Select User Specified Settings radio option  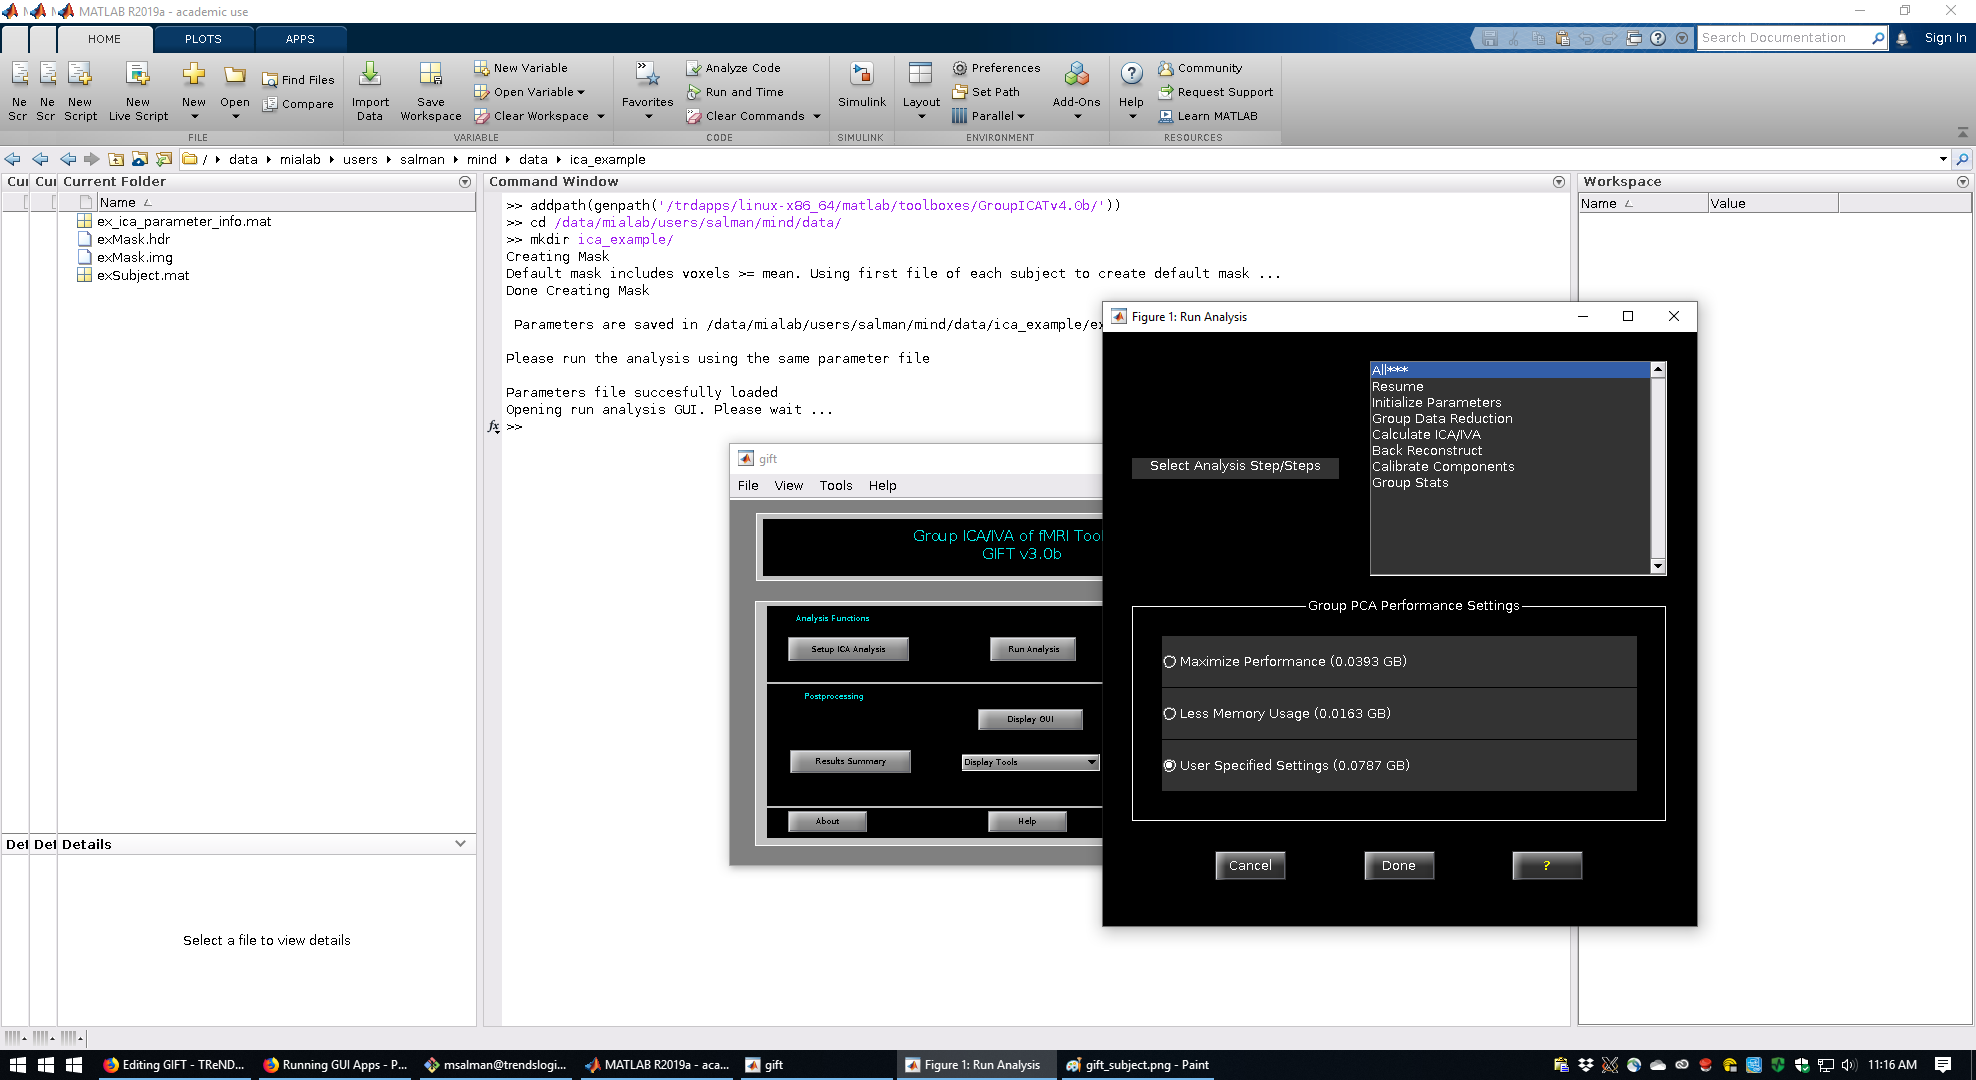[x=1169, y=766]
